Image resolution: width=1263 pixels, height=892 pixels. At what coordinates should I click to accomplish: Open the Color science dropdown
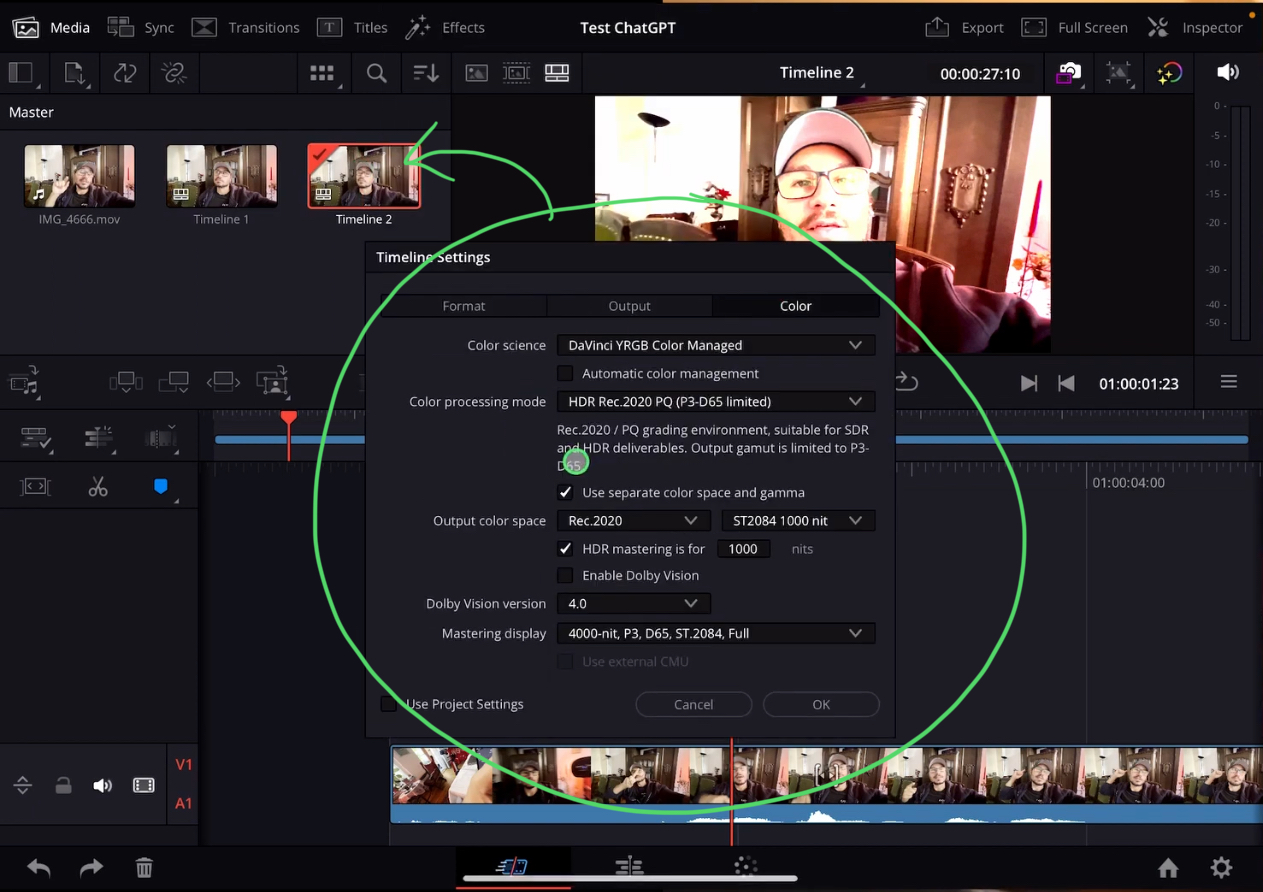715,345
